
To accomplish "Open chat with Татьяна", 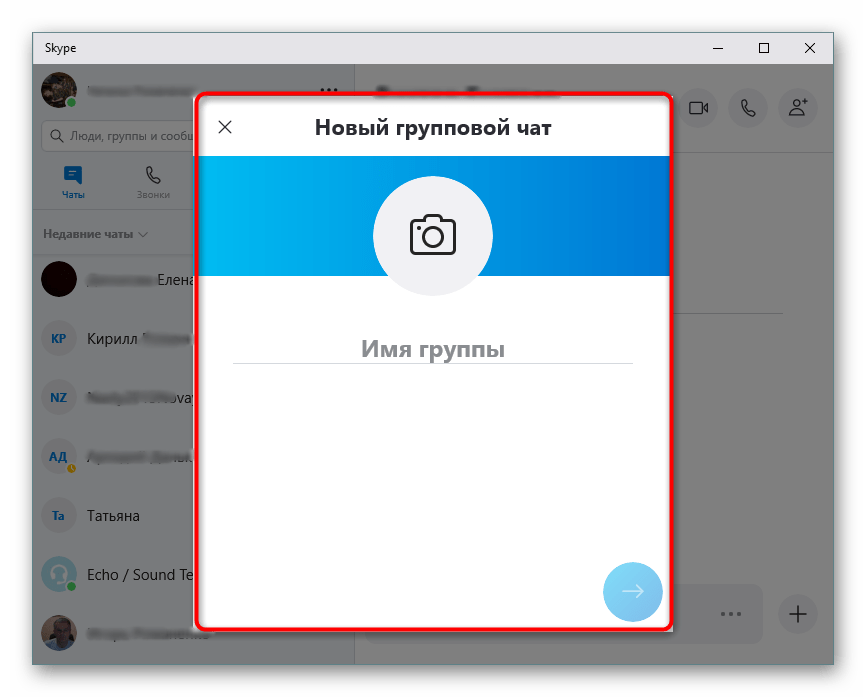I will click(113, 515).
